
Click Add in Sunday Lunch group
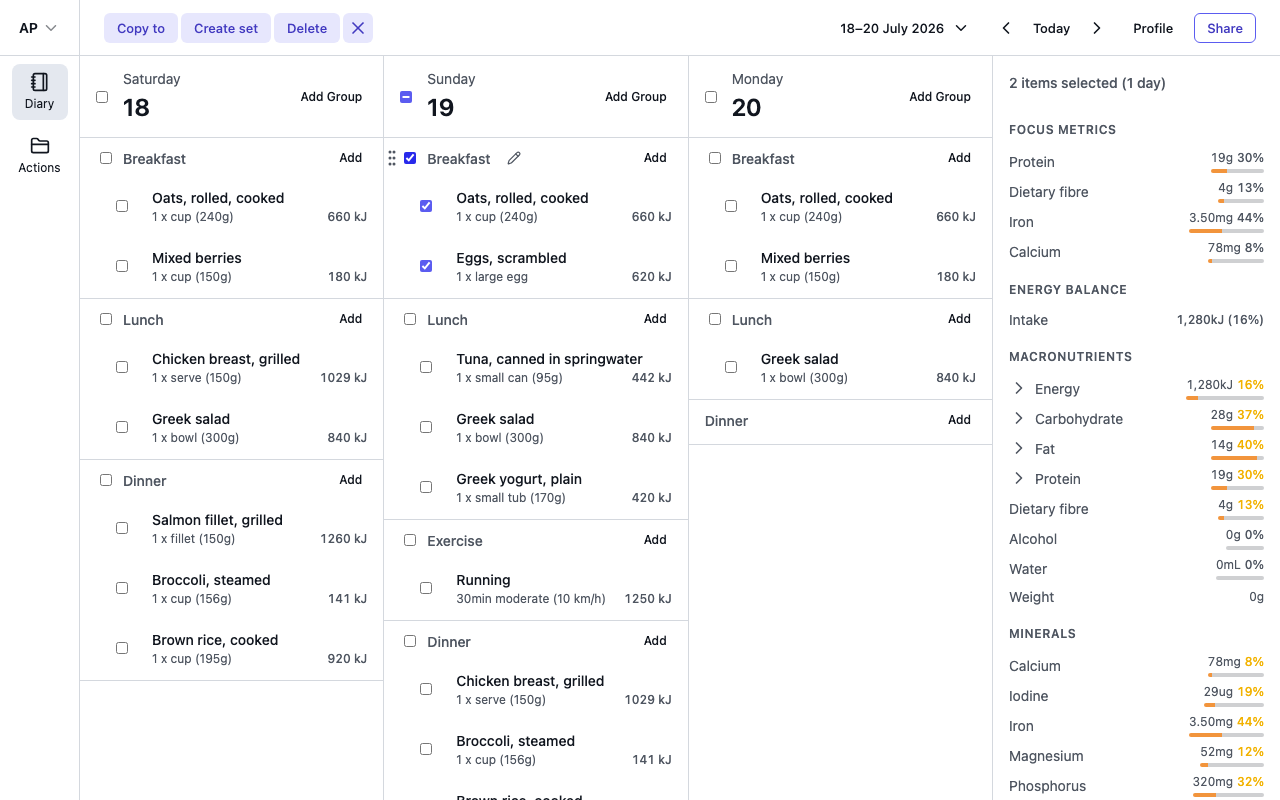[x=655, y=319]
